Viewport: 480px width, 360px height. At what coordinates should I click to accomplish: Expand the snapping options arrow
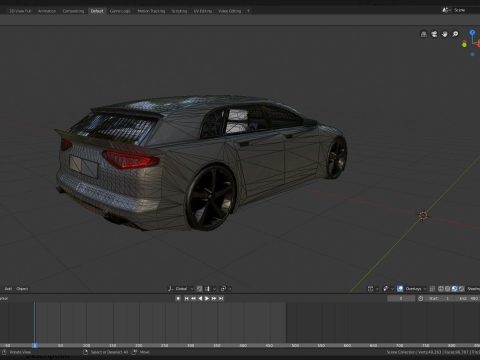coord(214,289)
